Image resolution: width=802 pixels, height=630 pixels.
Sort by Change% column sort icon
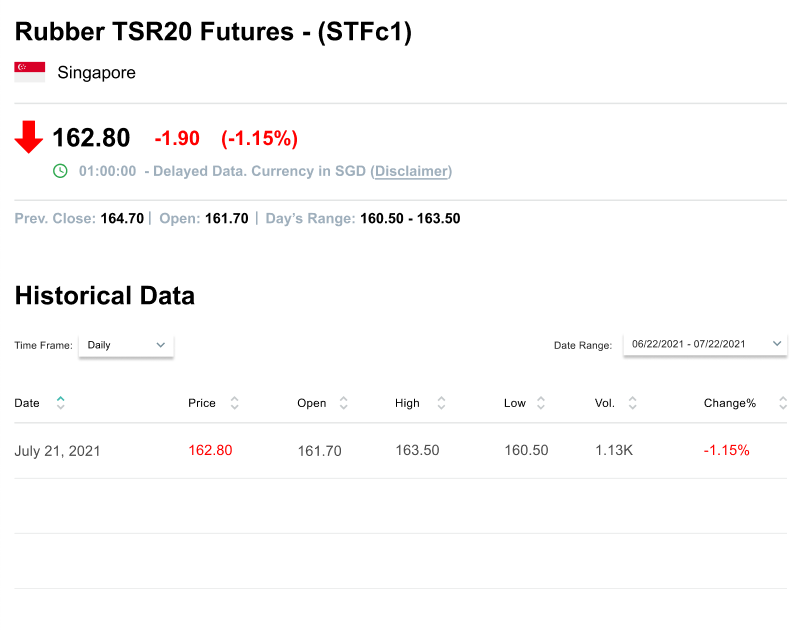pyautogui.click(x=782, y=403)
